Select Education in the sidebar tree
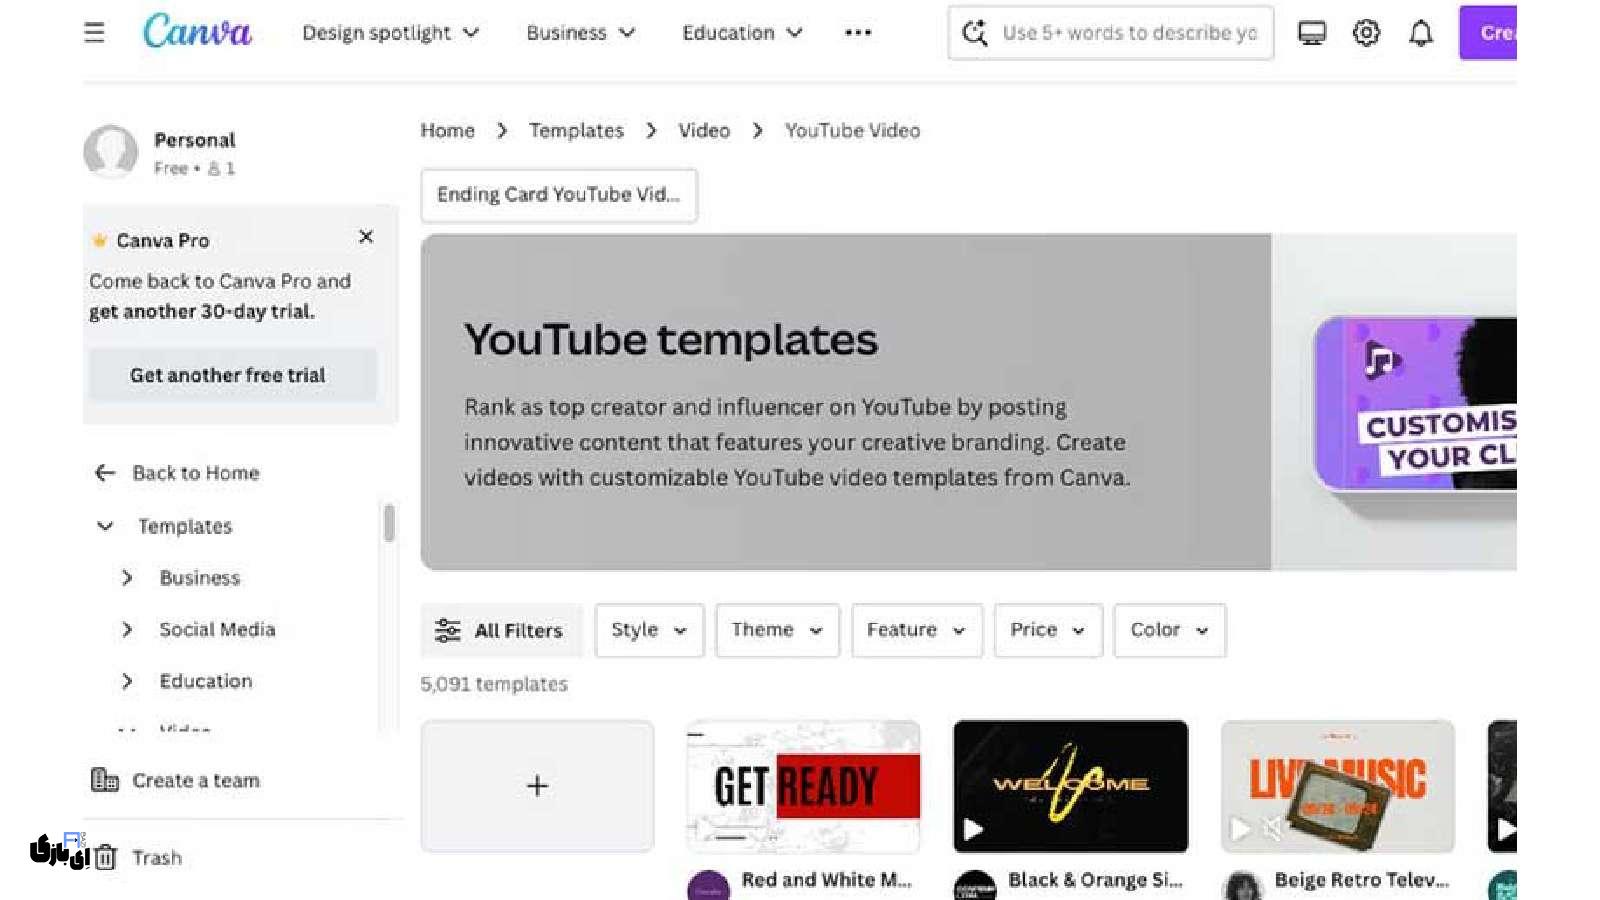This screenshot has width=1600, height=900. tap(206, 681)
